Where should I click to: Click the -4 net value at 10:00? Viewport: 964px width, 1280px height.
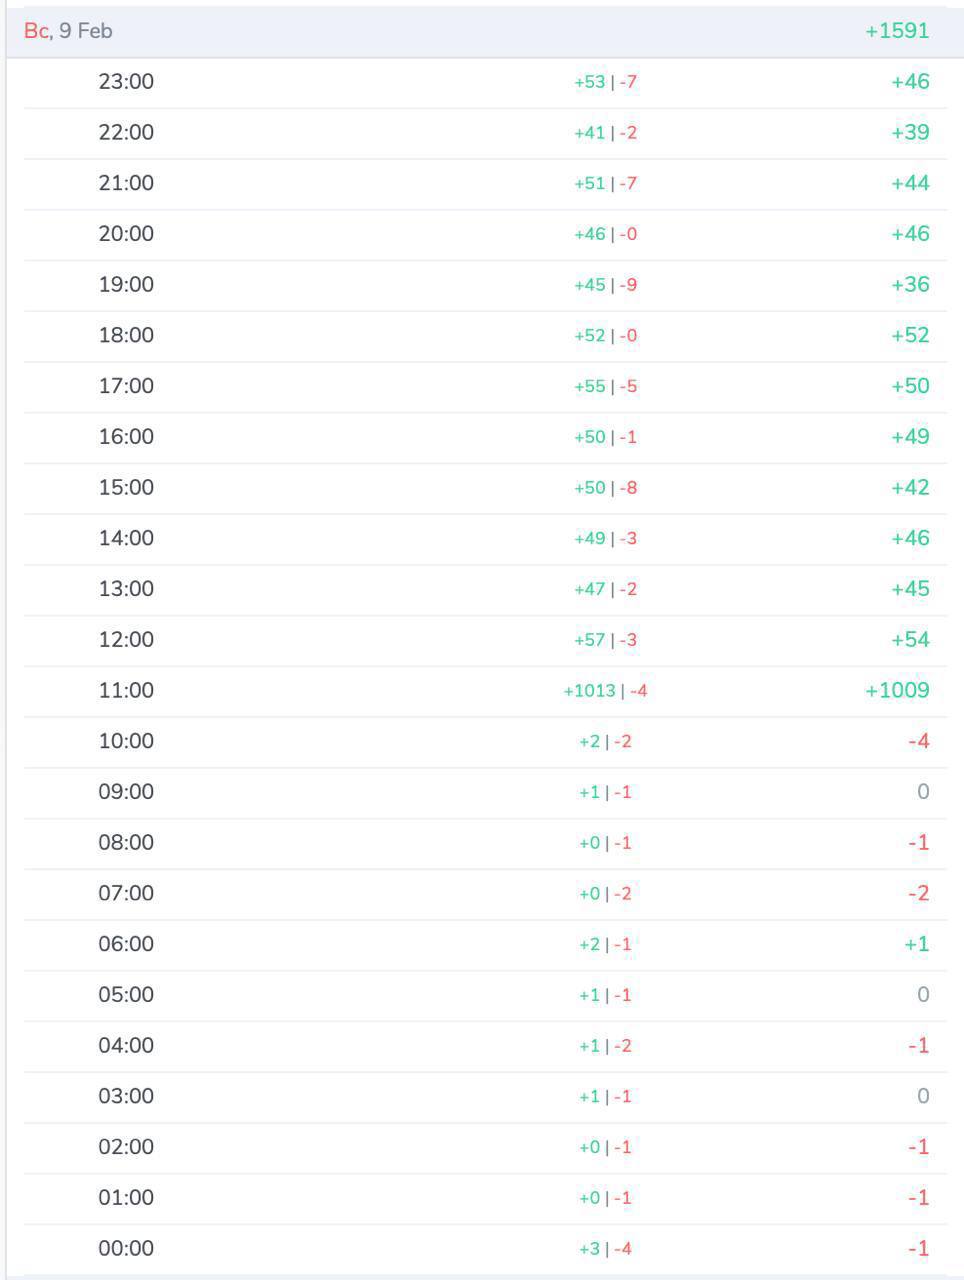click(918, 741)
